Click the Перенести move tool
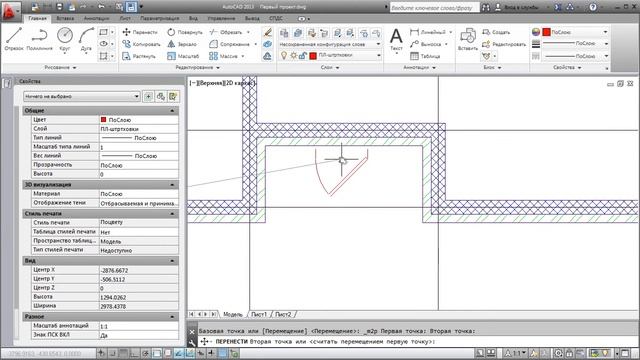 (x=140, y=32)
